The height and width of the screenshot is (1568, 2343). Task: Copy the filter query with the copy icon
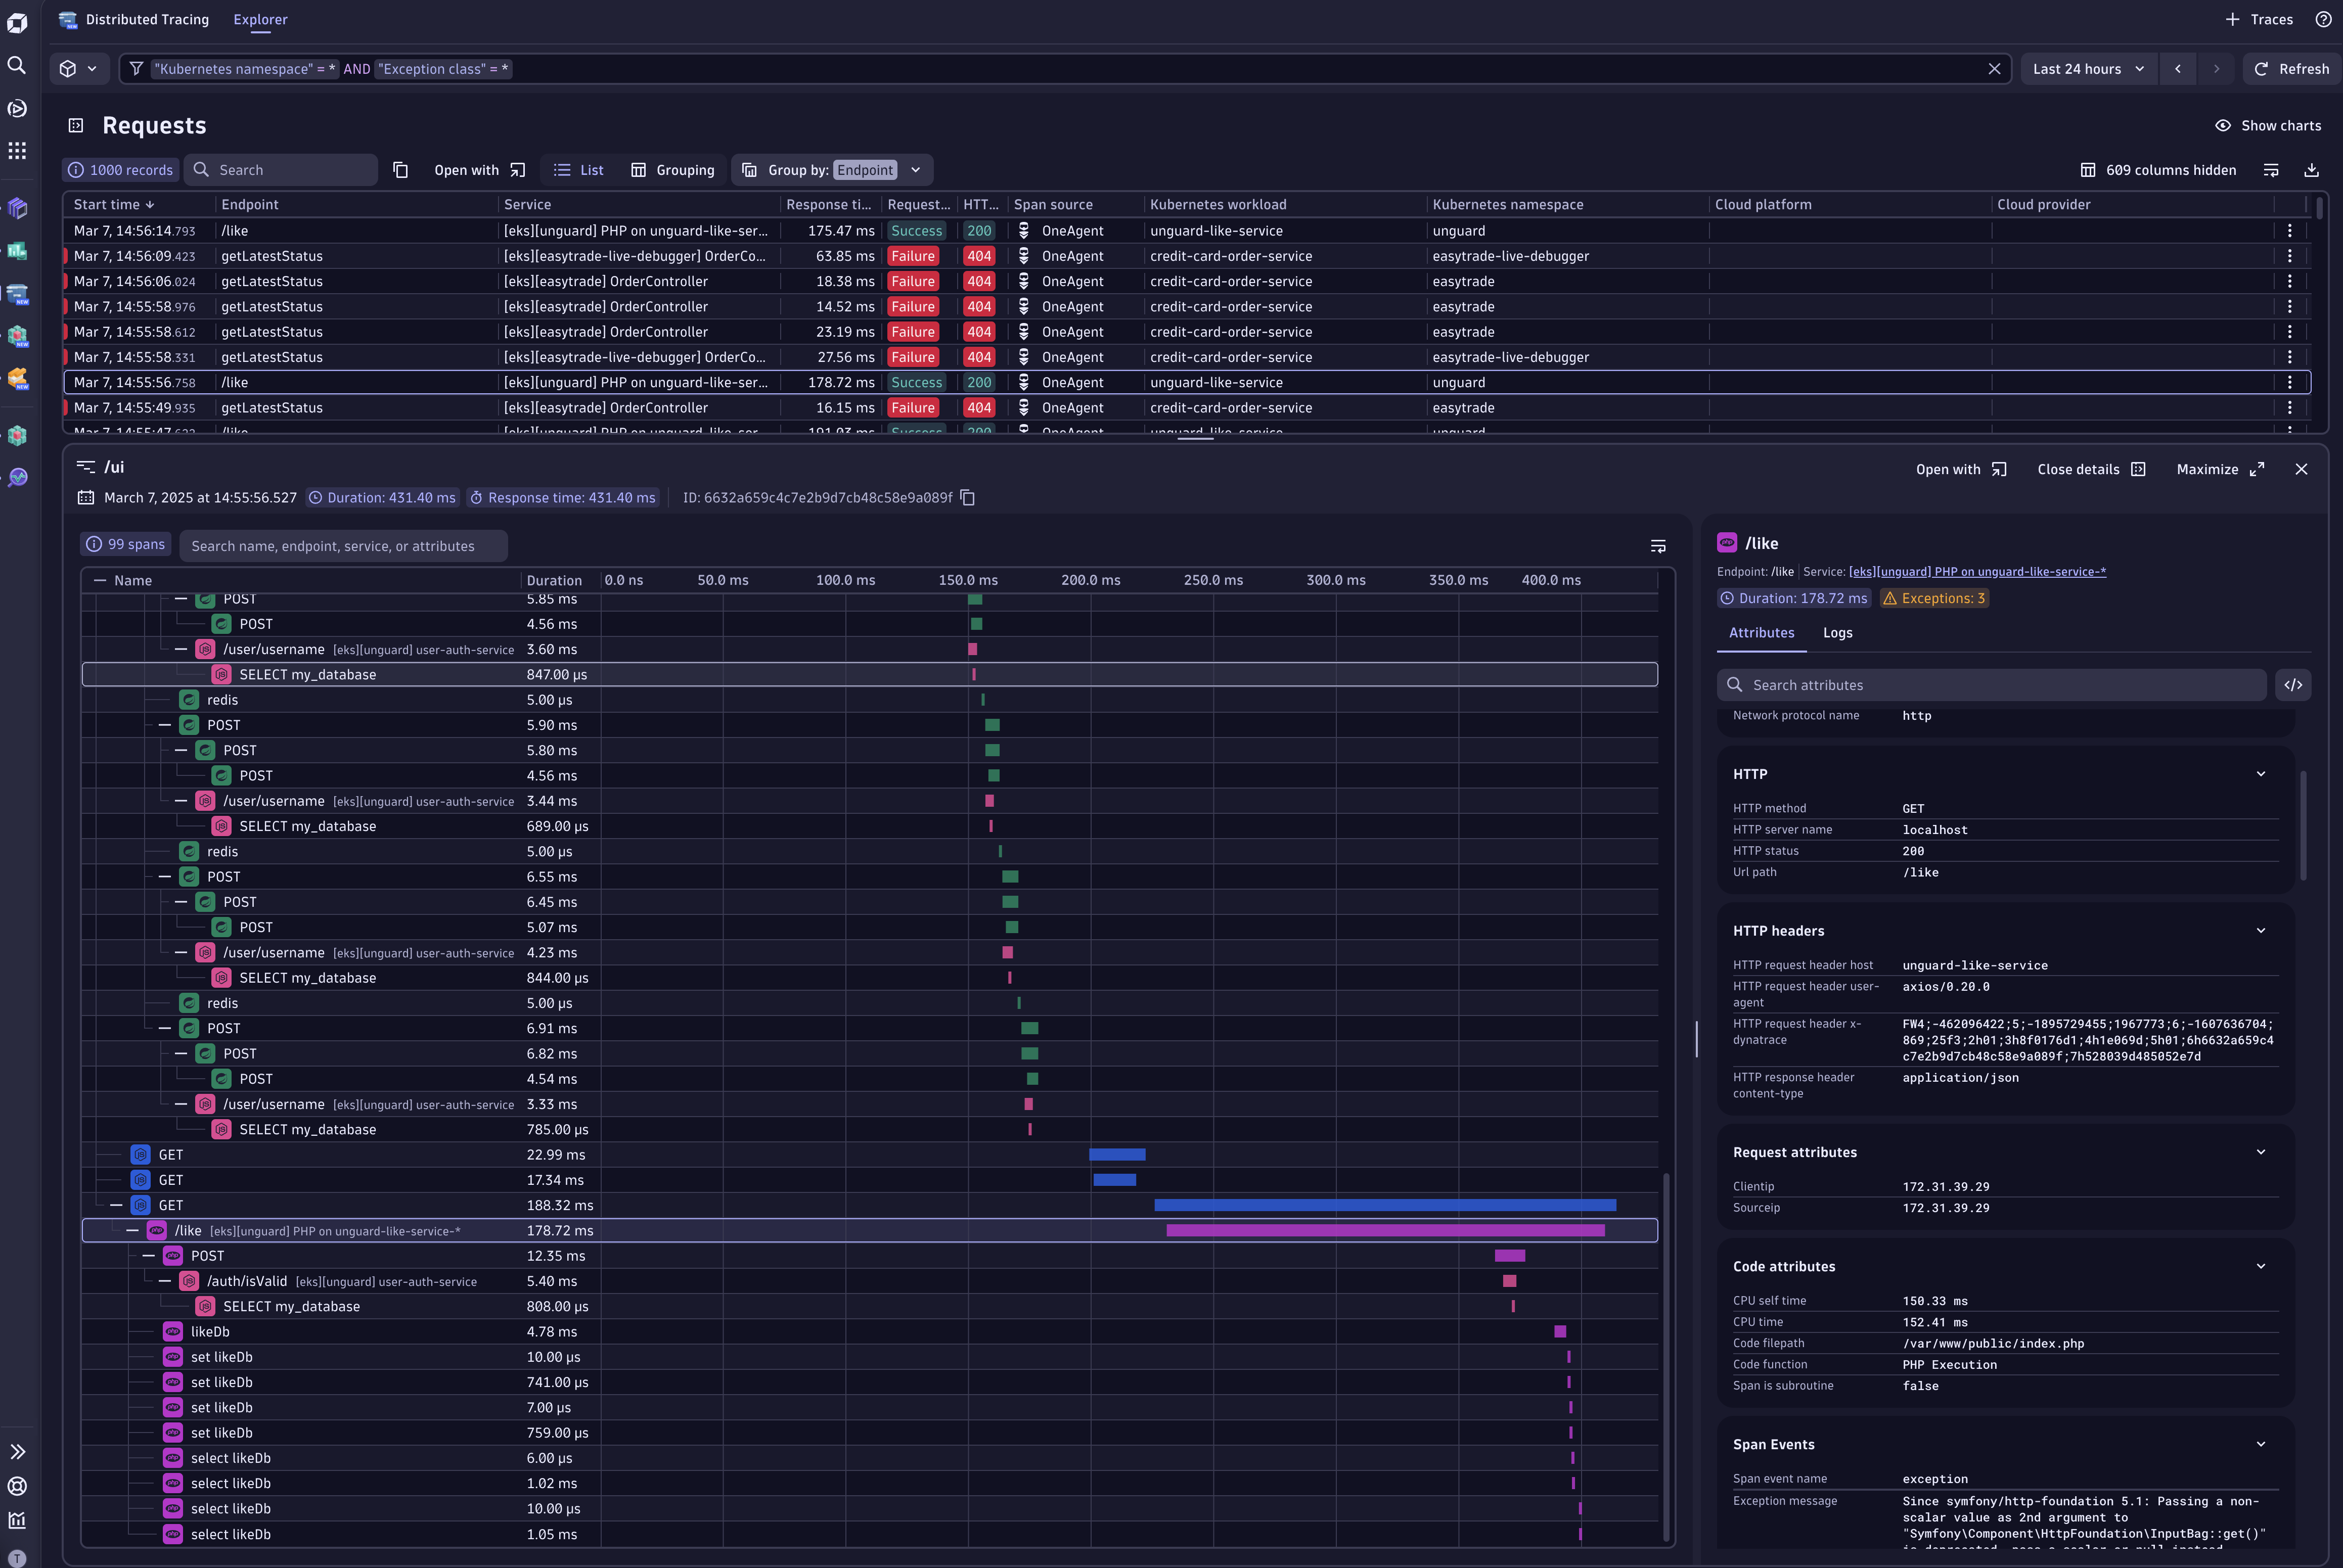402,169
